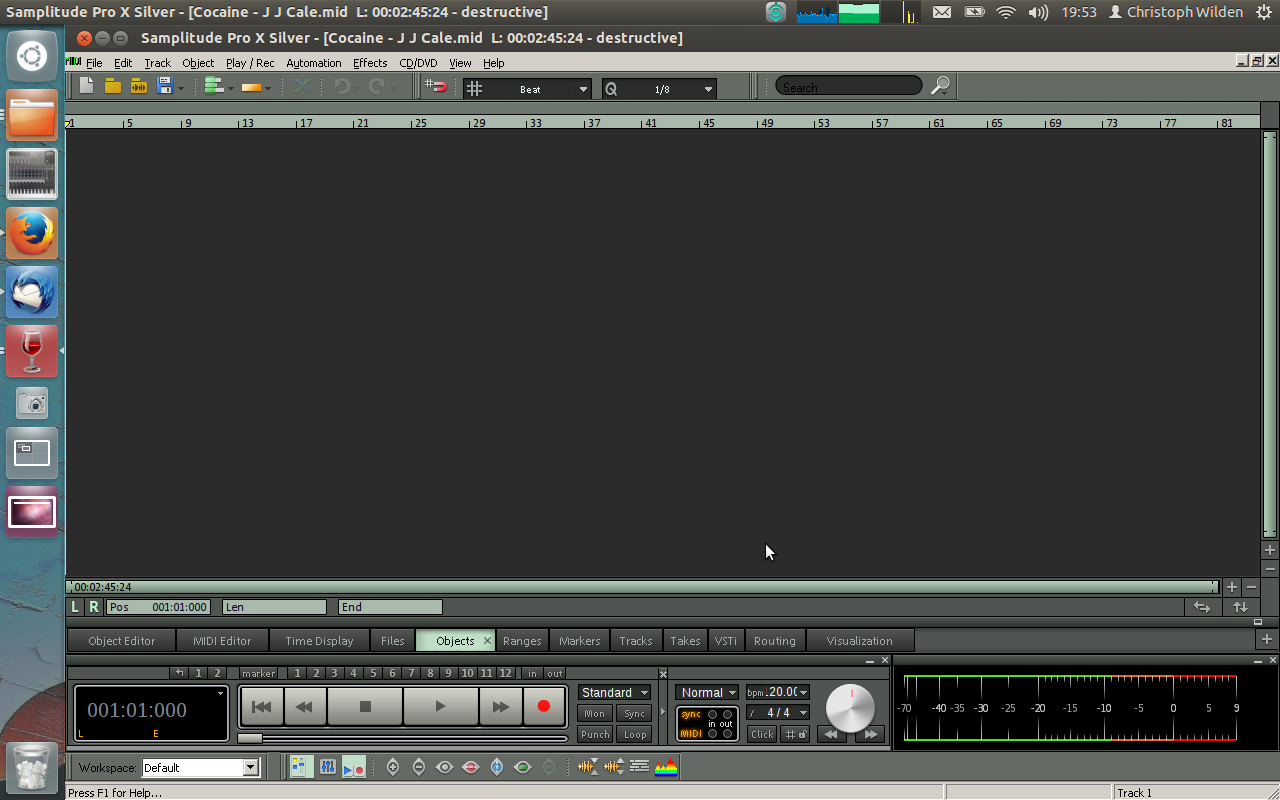Image resolution: width=1280 pixels, height=800 pixels.
Task: Open the Effects menu
Action: pos(370,63)
